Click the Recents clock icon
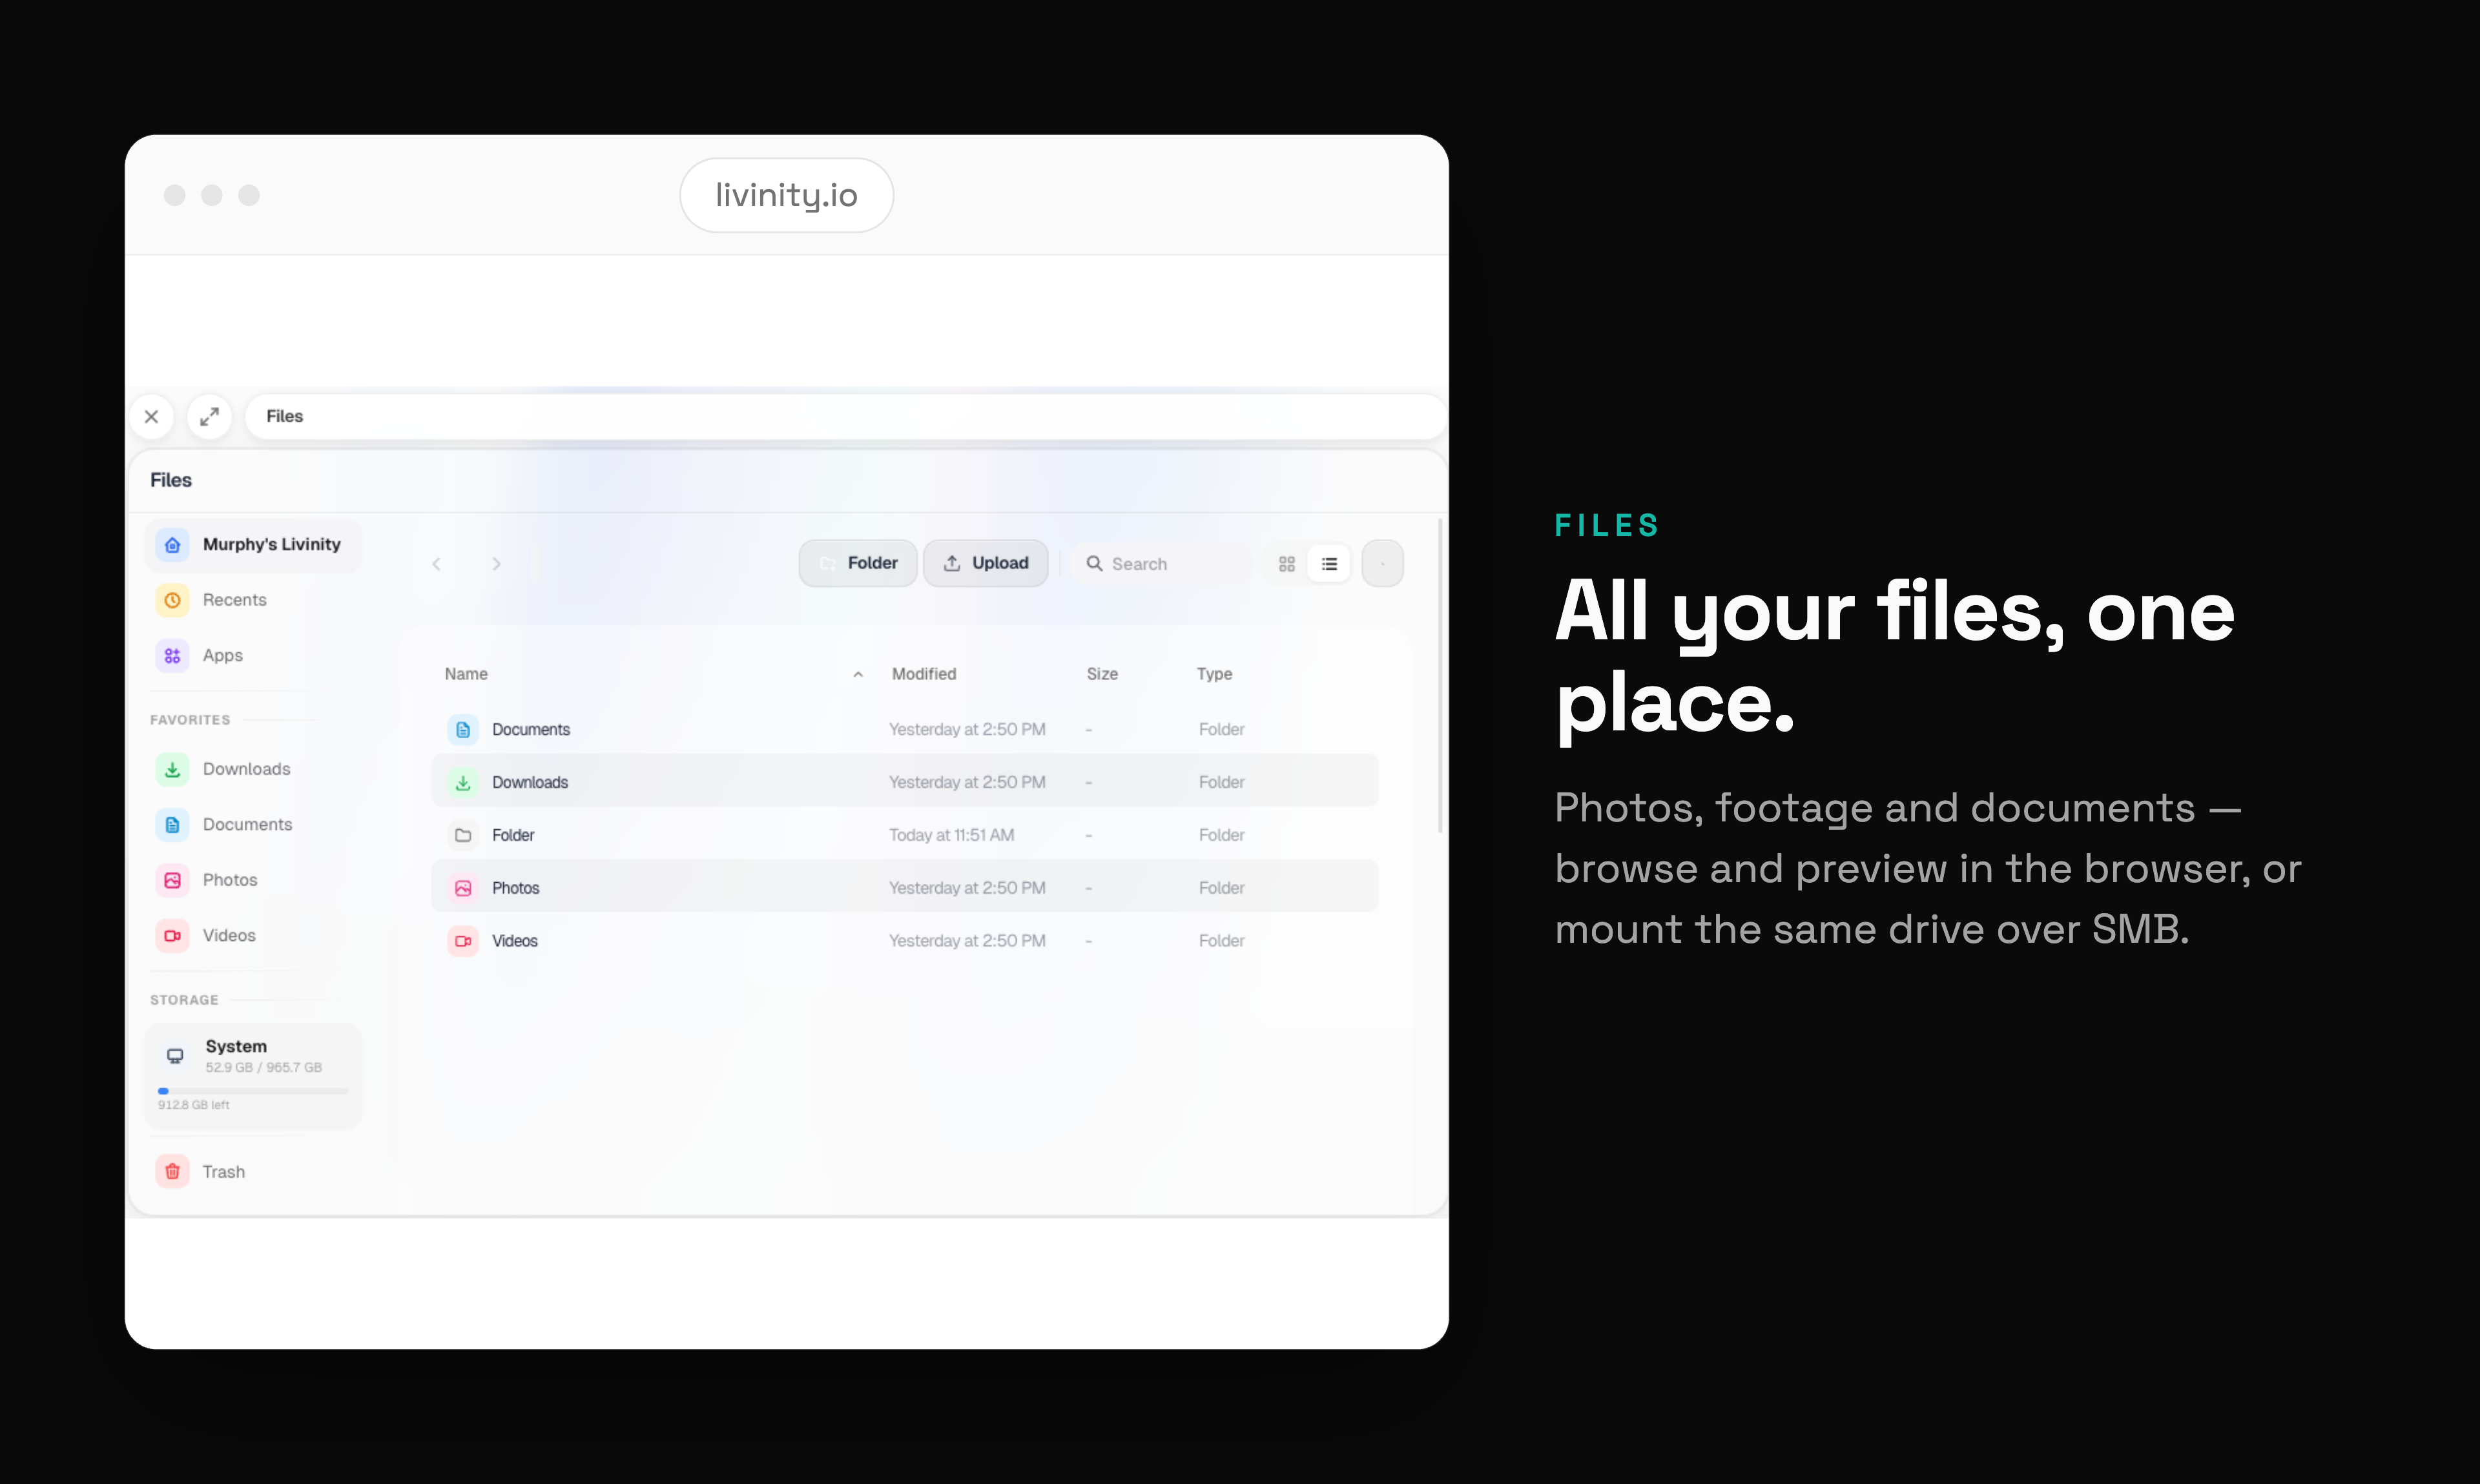The height and width of the screenshot is (1484, 2480). point(173,600)
